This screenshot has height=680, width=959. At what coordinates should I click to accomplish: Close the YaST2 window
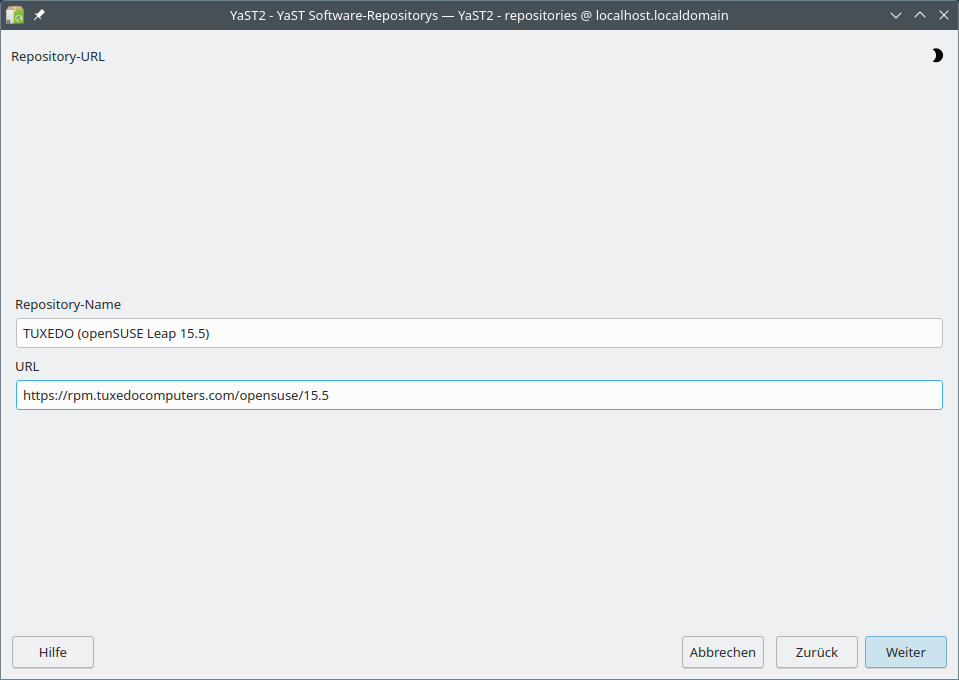click(x=944, y=15)
